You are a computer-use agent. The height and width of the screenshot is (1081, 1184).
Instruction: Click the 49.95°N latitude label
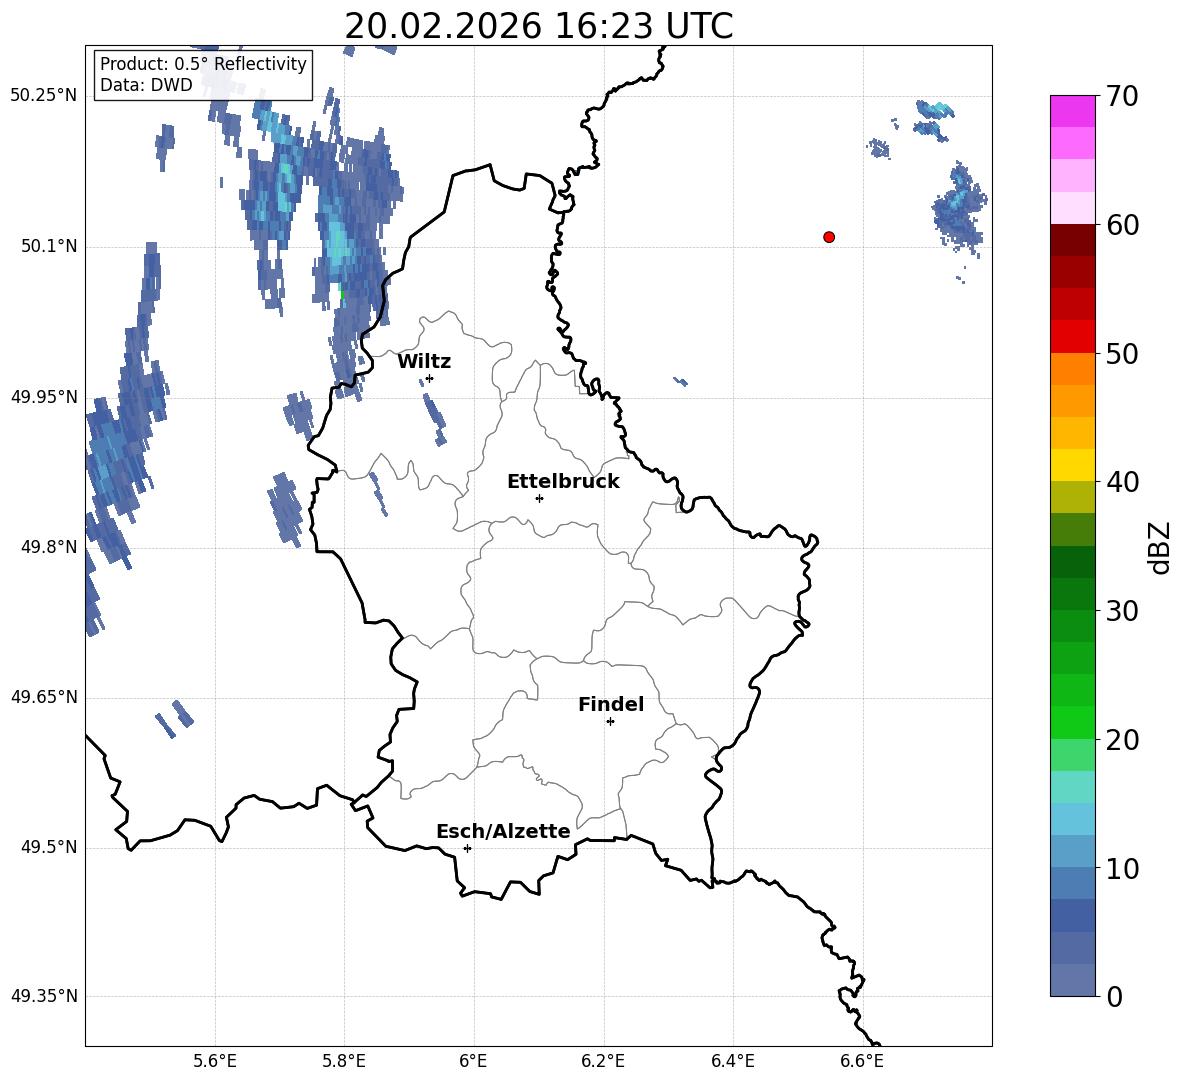44,397
